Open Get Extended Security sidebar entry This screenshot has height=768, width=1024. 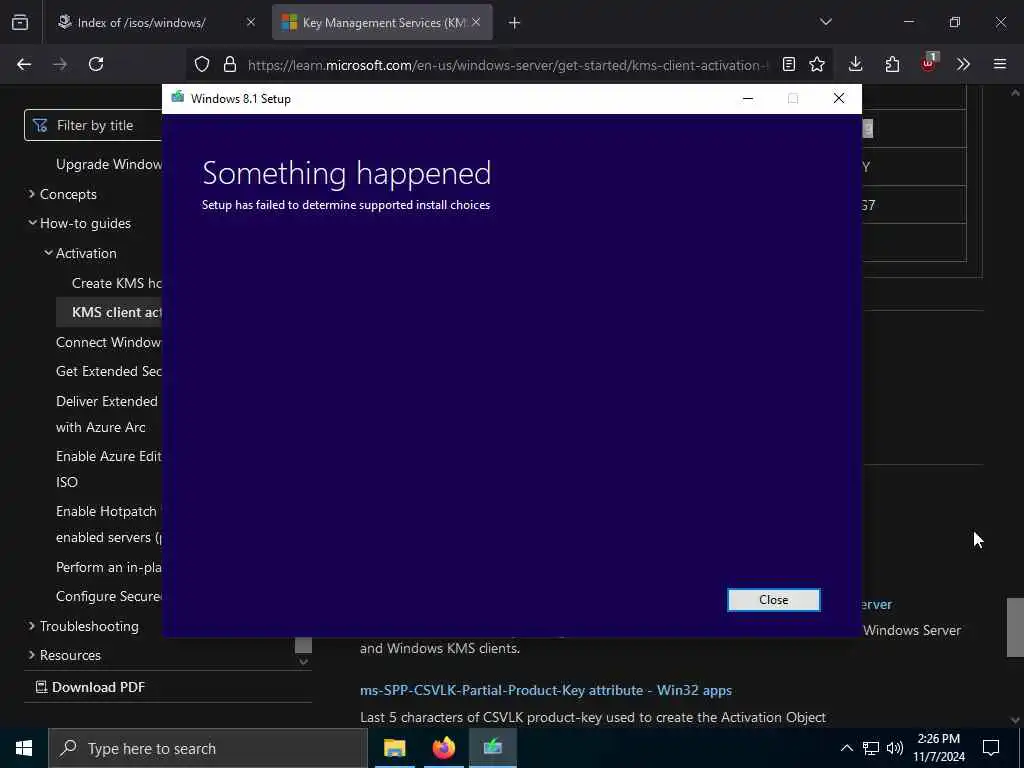109,371
